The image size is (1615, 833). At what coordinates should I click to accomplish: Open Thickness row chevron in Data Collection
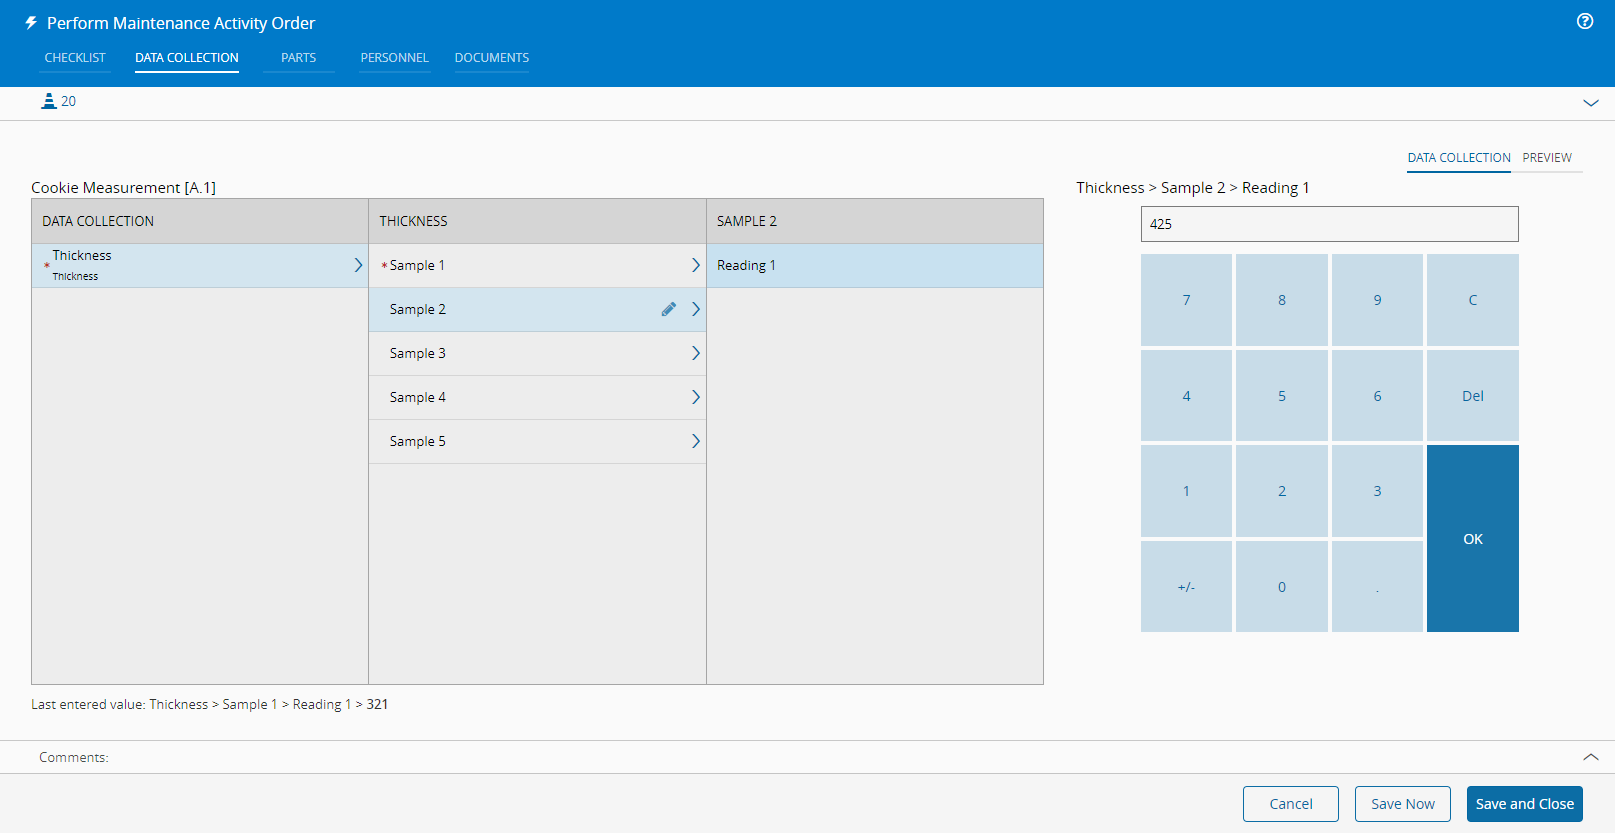[358, 265]
